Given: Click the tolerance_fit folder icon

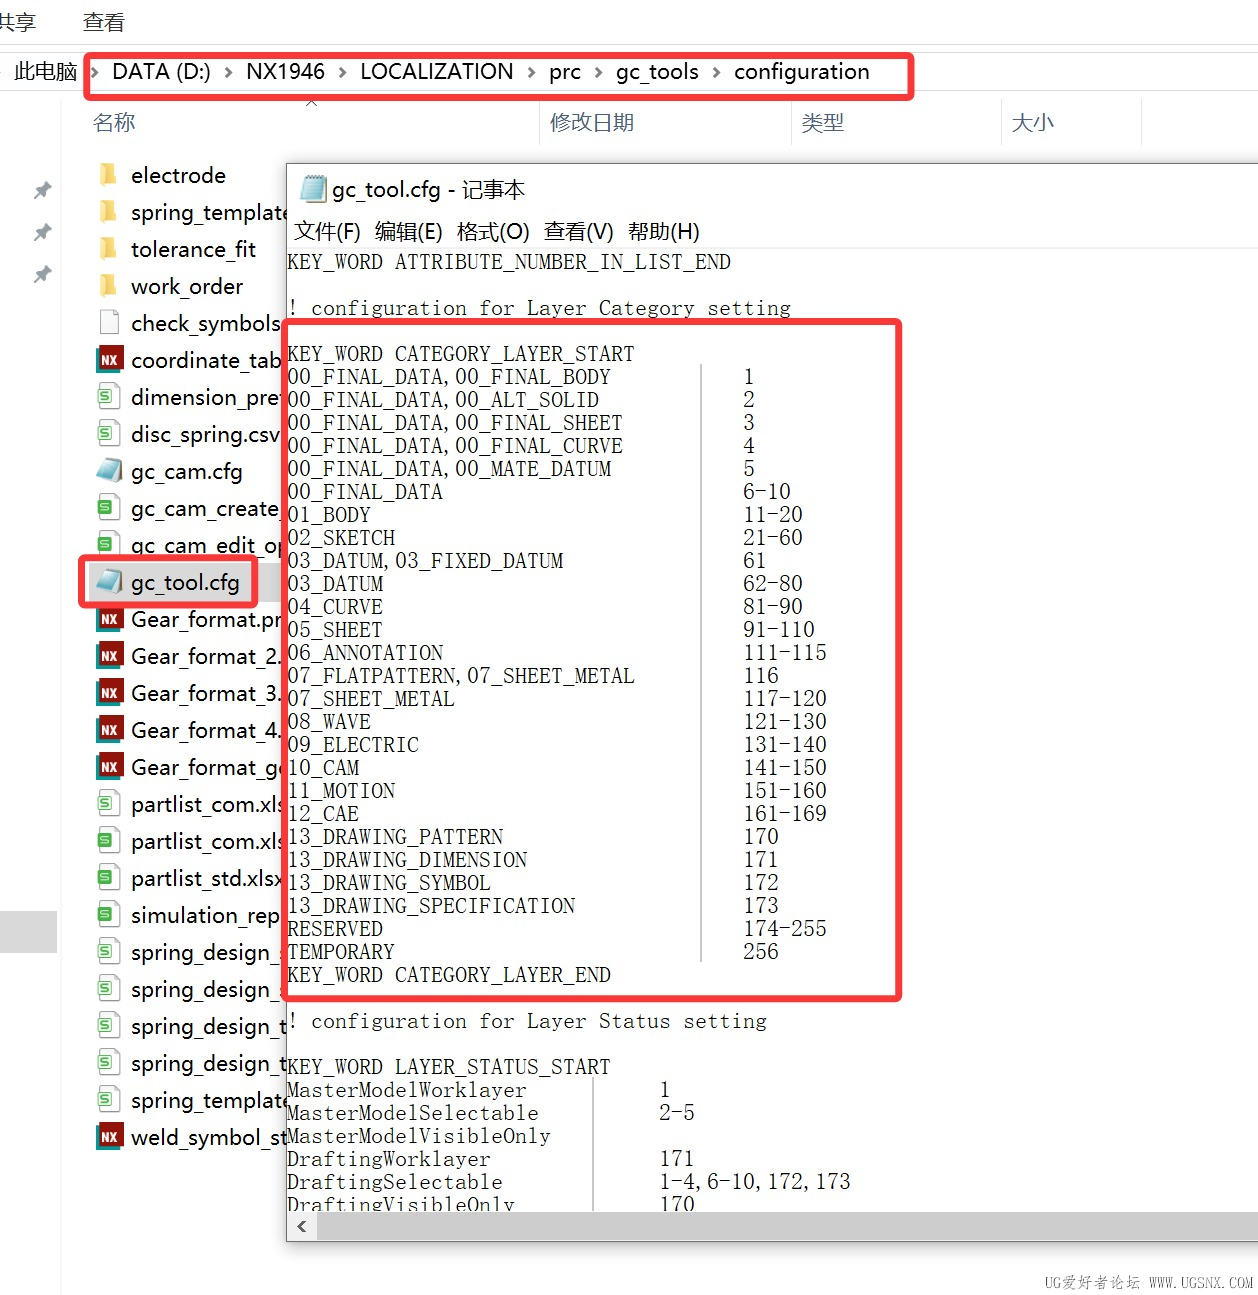Looking at the screenshot, I should [108, 249].
